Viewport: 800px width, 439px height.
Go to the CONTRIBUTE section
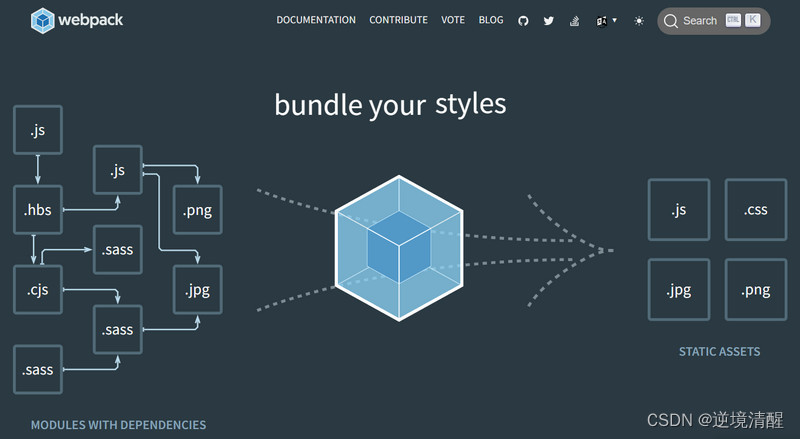pyautogui.click(x=398, y=20)
